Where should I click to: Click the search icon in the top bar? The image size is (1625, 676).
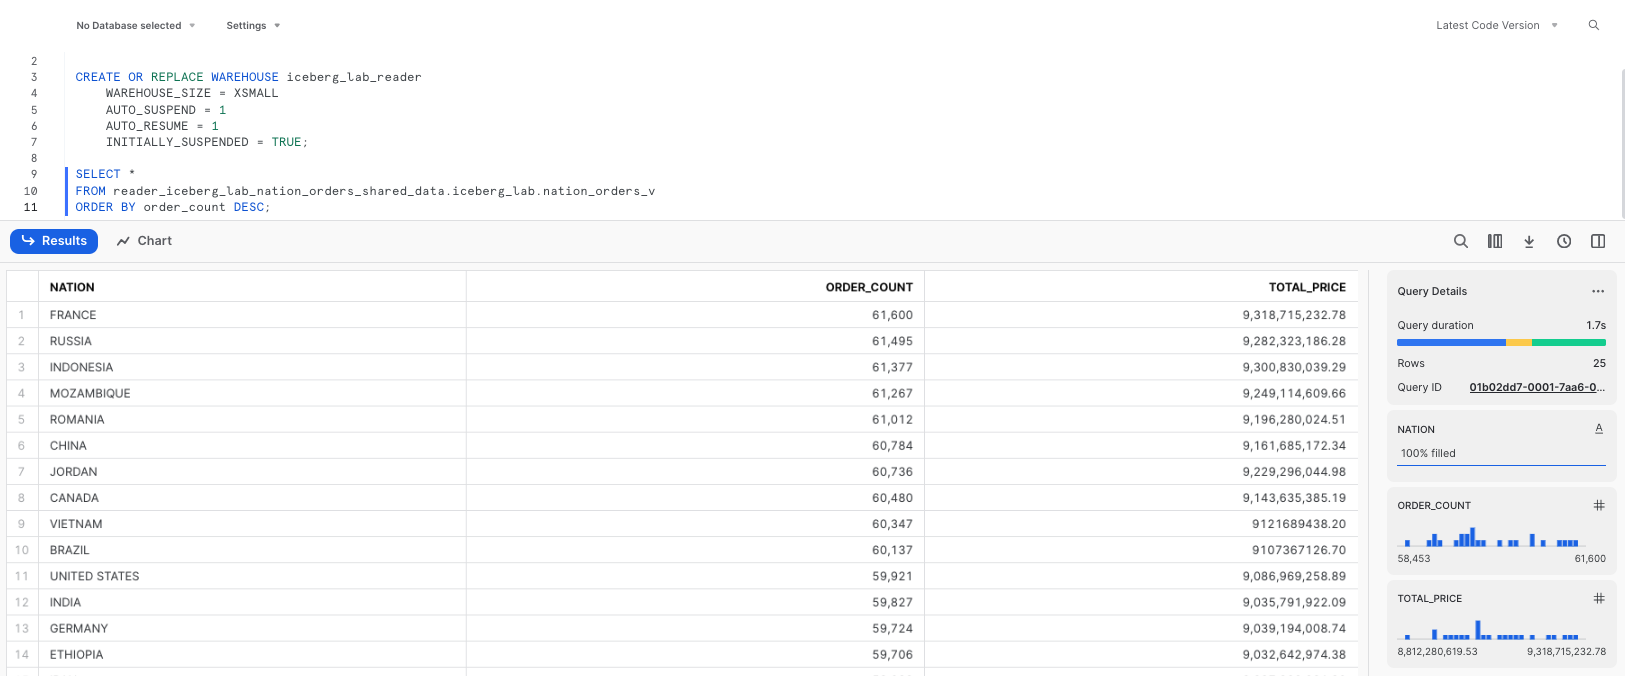(1594, 25)
